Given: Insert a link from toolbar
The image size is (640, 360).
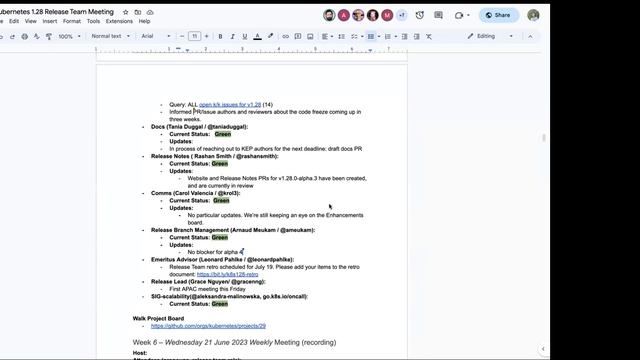Looking at the screenshot, I should 286,36.
